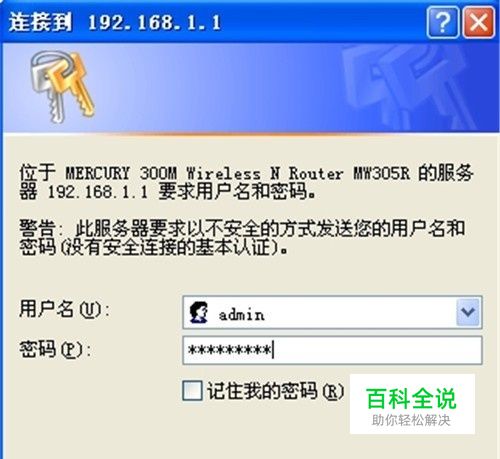Click the 密码(P) label
The width and height of the screenshot is (500, 459).
[55, 349]
